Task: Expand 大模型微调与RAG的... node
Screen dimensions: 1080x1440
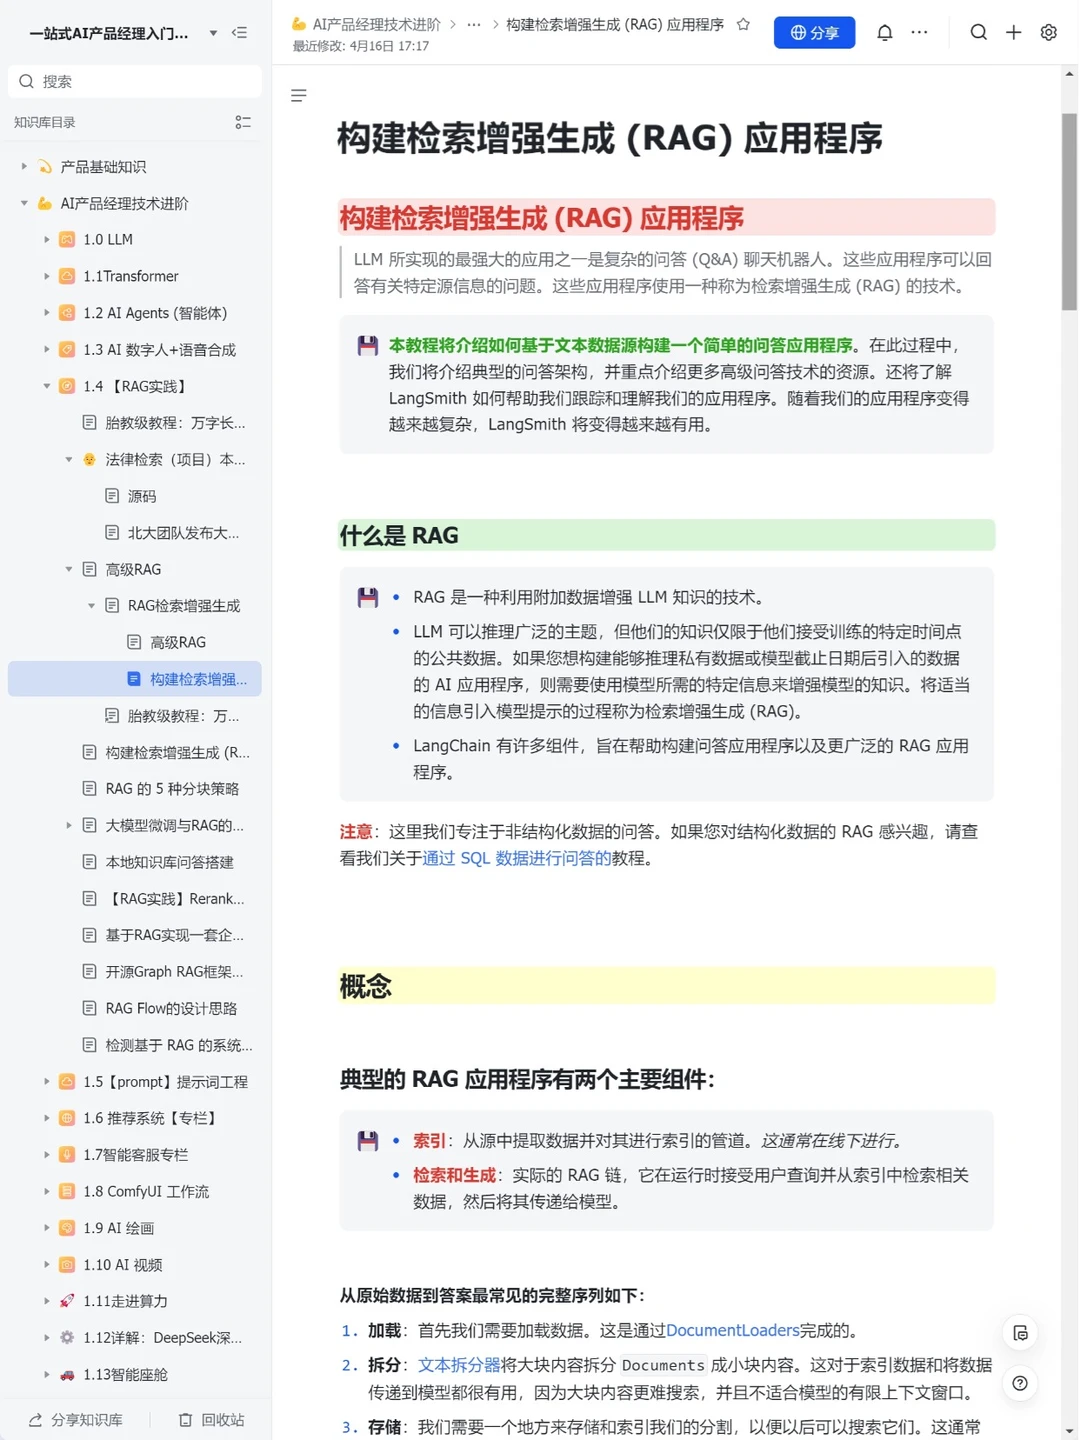Action: coord(69,825)
